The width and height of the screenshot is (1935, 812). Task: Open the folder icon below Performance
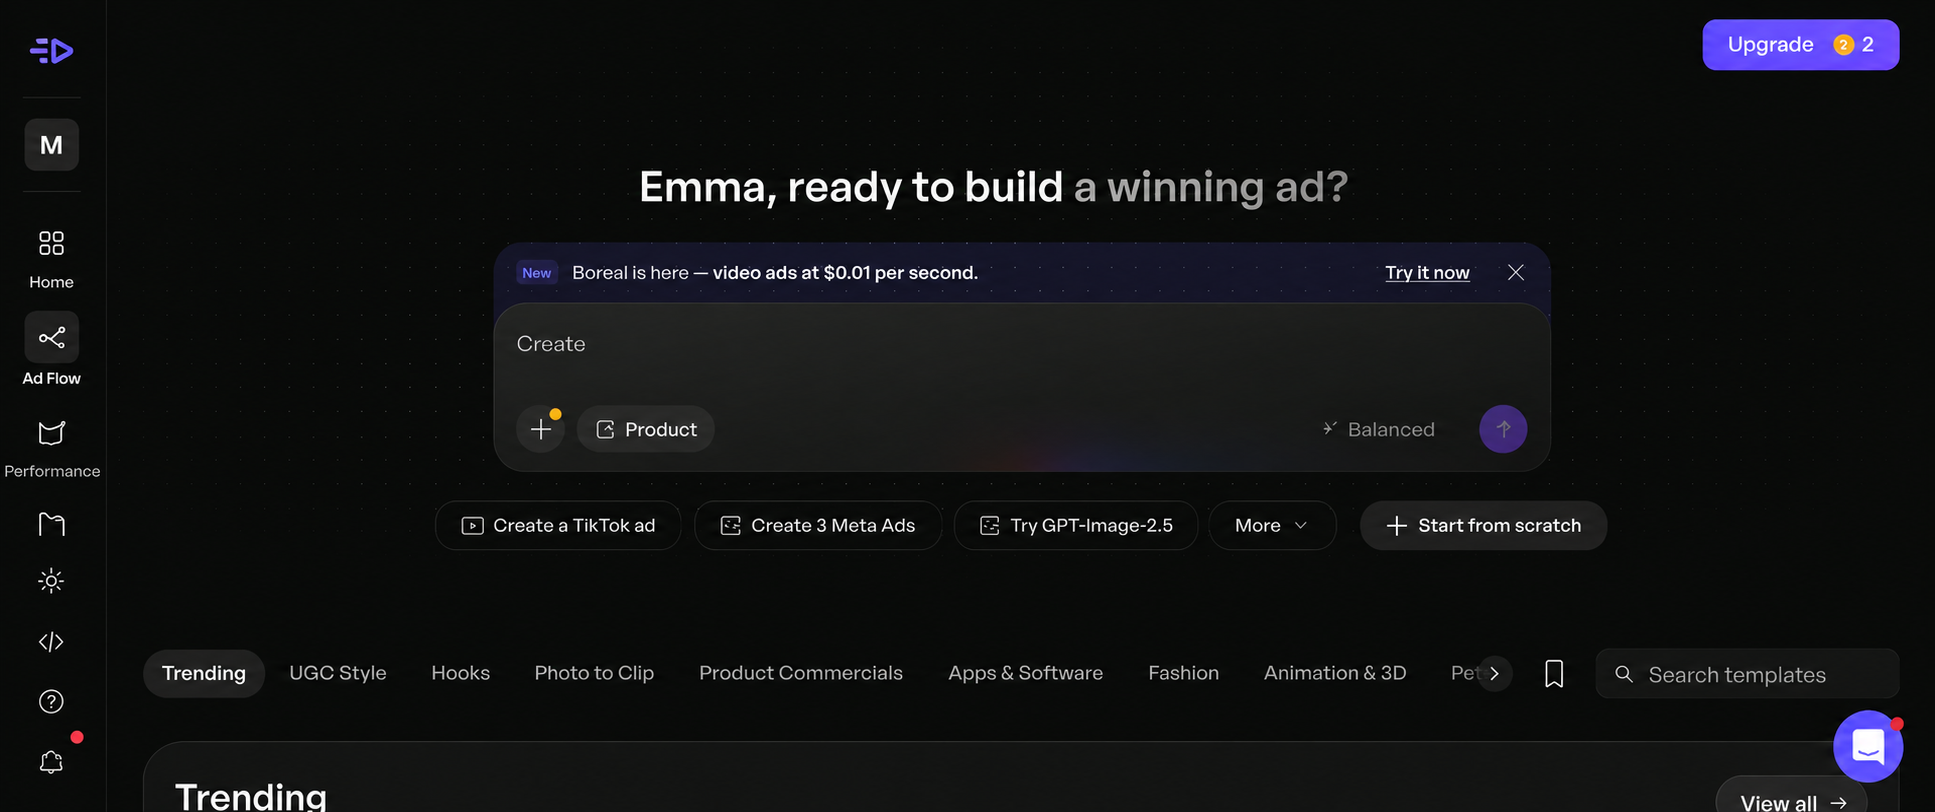pos(51,524)
